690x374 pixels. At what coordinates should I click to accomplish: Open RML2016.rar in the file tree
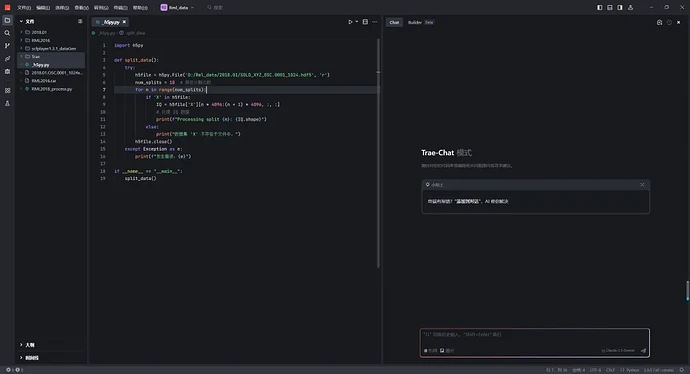[x=51, y=81]
